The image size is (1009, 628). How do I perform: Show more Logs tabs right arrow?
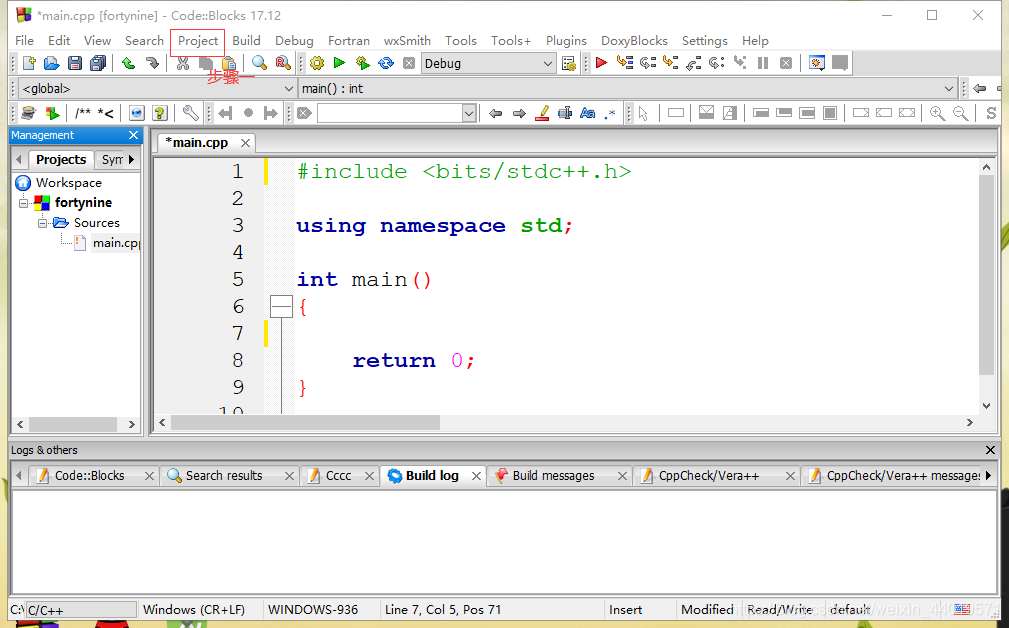click(988, 476)
